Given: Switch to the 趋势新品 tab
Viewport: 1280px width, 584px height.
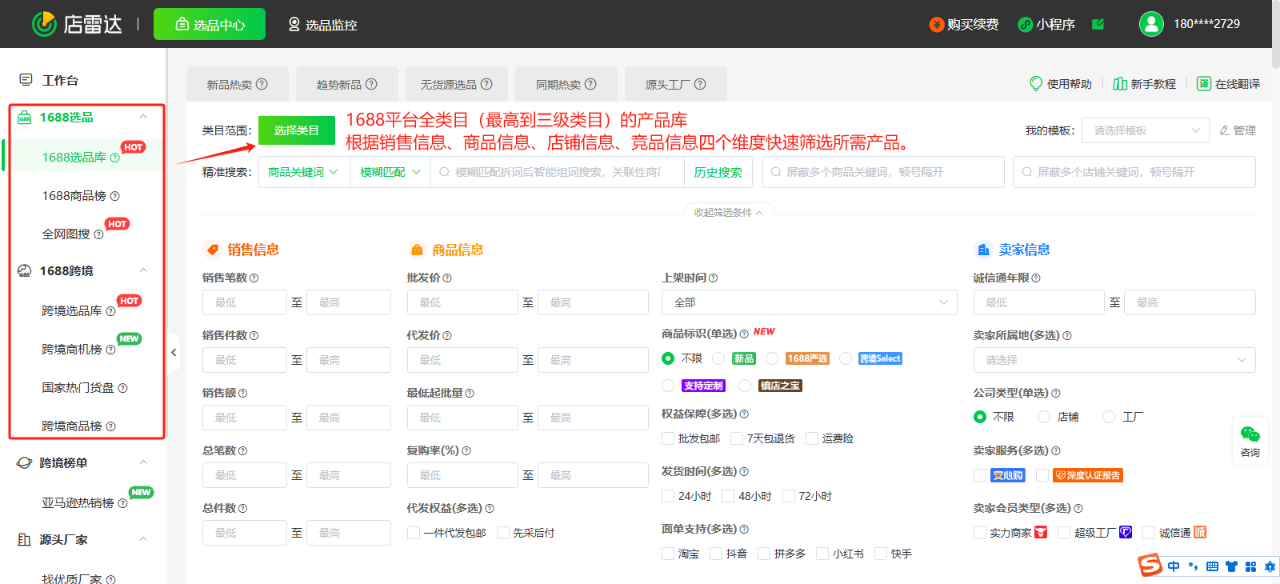Looking at the screenshot, I should coord(346,85).
